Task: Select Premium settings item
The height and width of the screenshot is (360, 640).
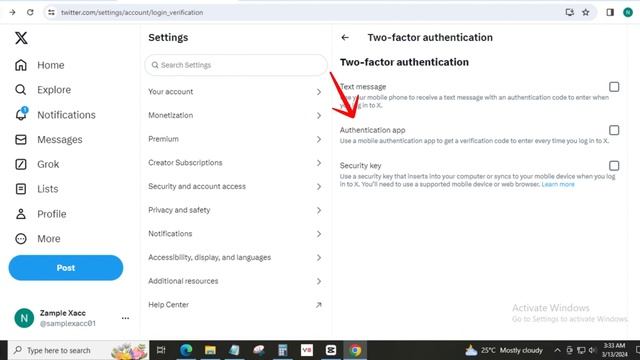Action: coord(236,139)
